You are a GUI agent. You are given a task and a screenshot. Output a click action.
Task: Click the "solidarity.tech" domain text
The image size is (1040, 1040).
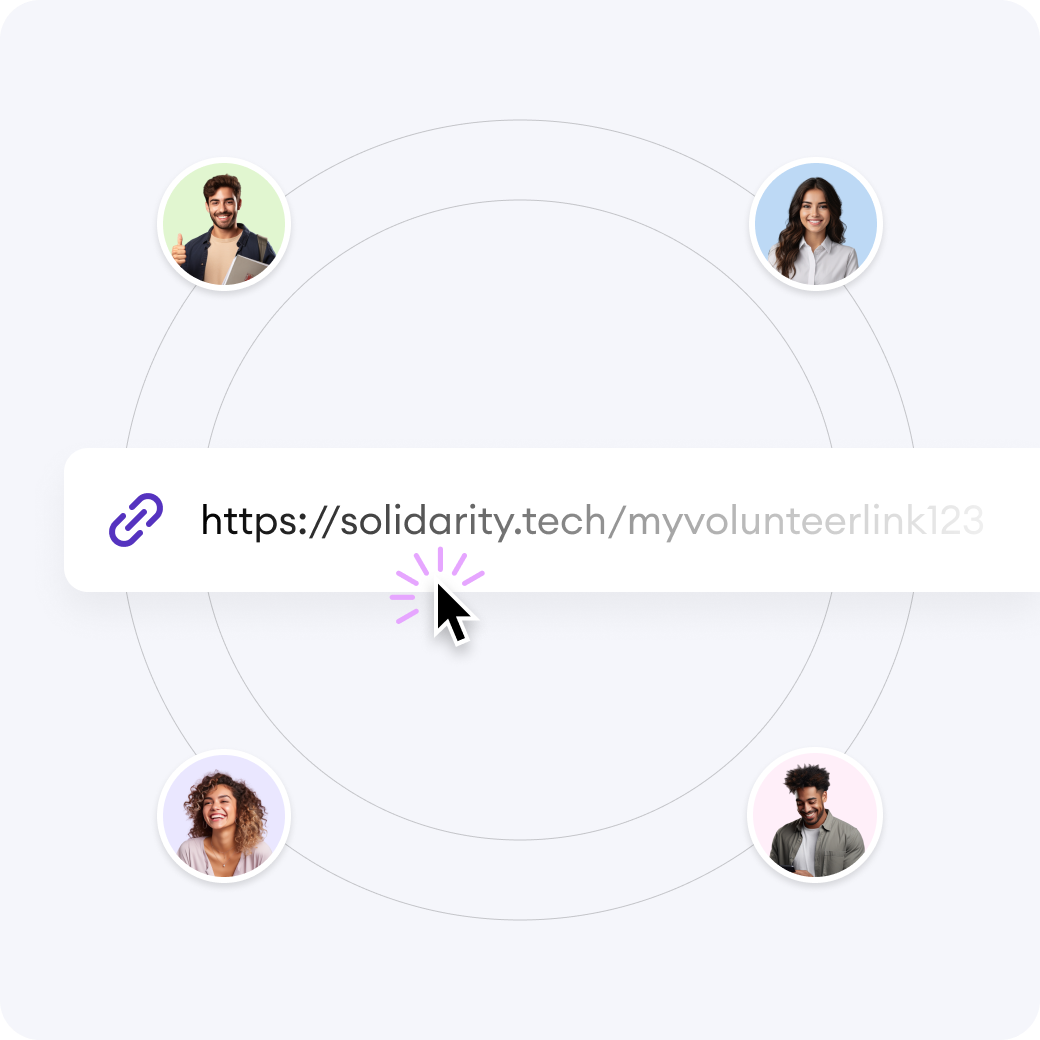tap(473, 521)
